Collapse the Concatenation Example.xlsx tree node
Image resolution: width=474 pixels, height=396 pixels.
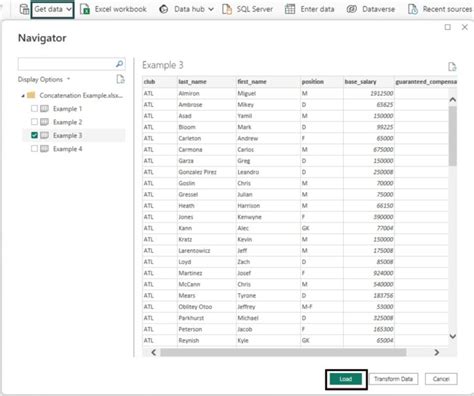(23, 96)
